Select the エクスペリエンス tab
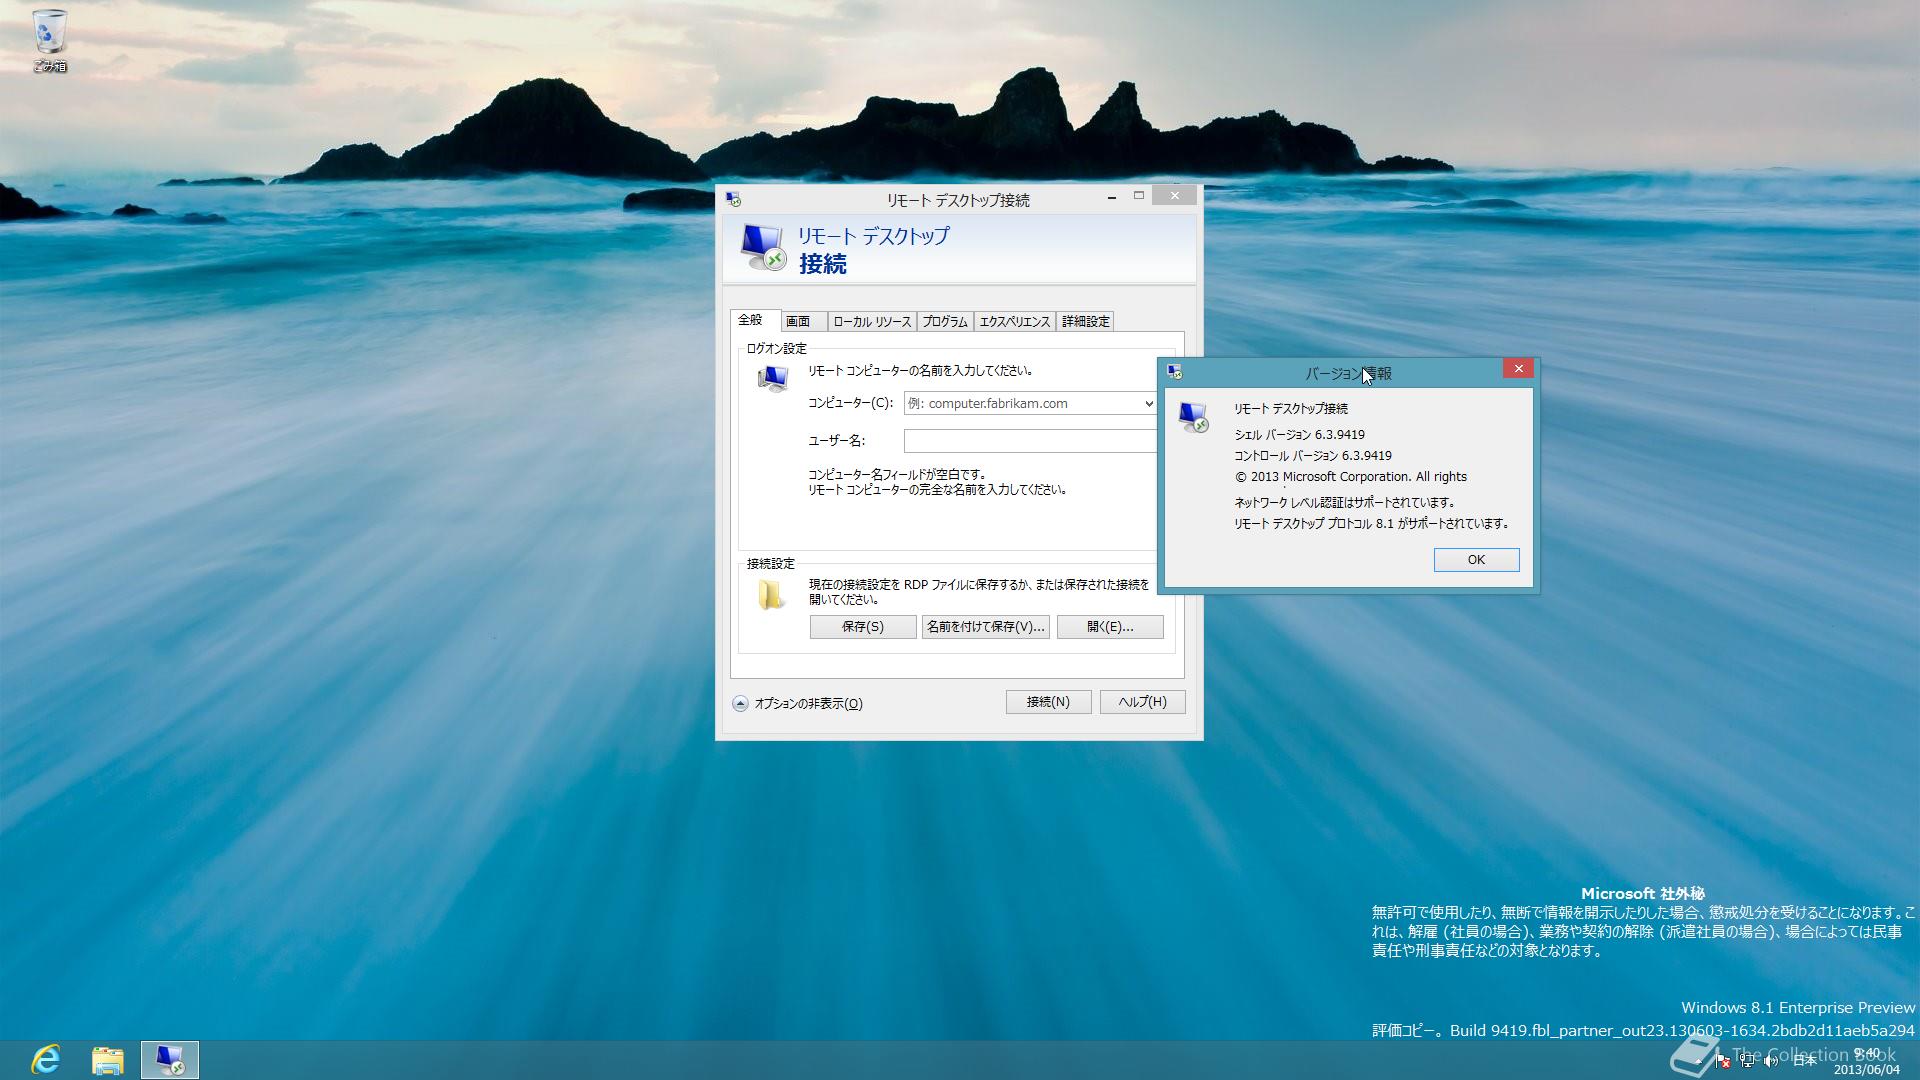This screenshot has height=1080, width=1920. (1014, 322)
